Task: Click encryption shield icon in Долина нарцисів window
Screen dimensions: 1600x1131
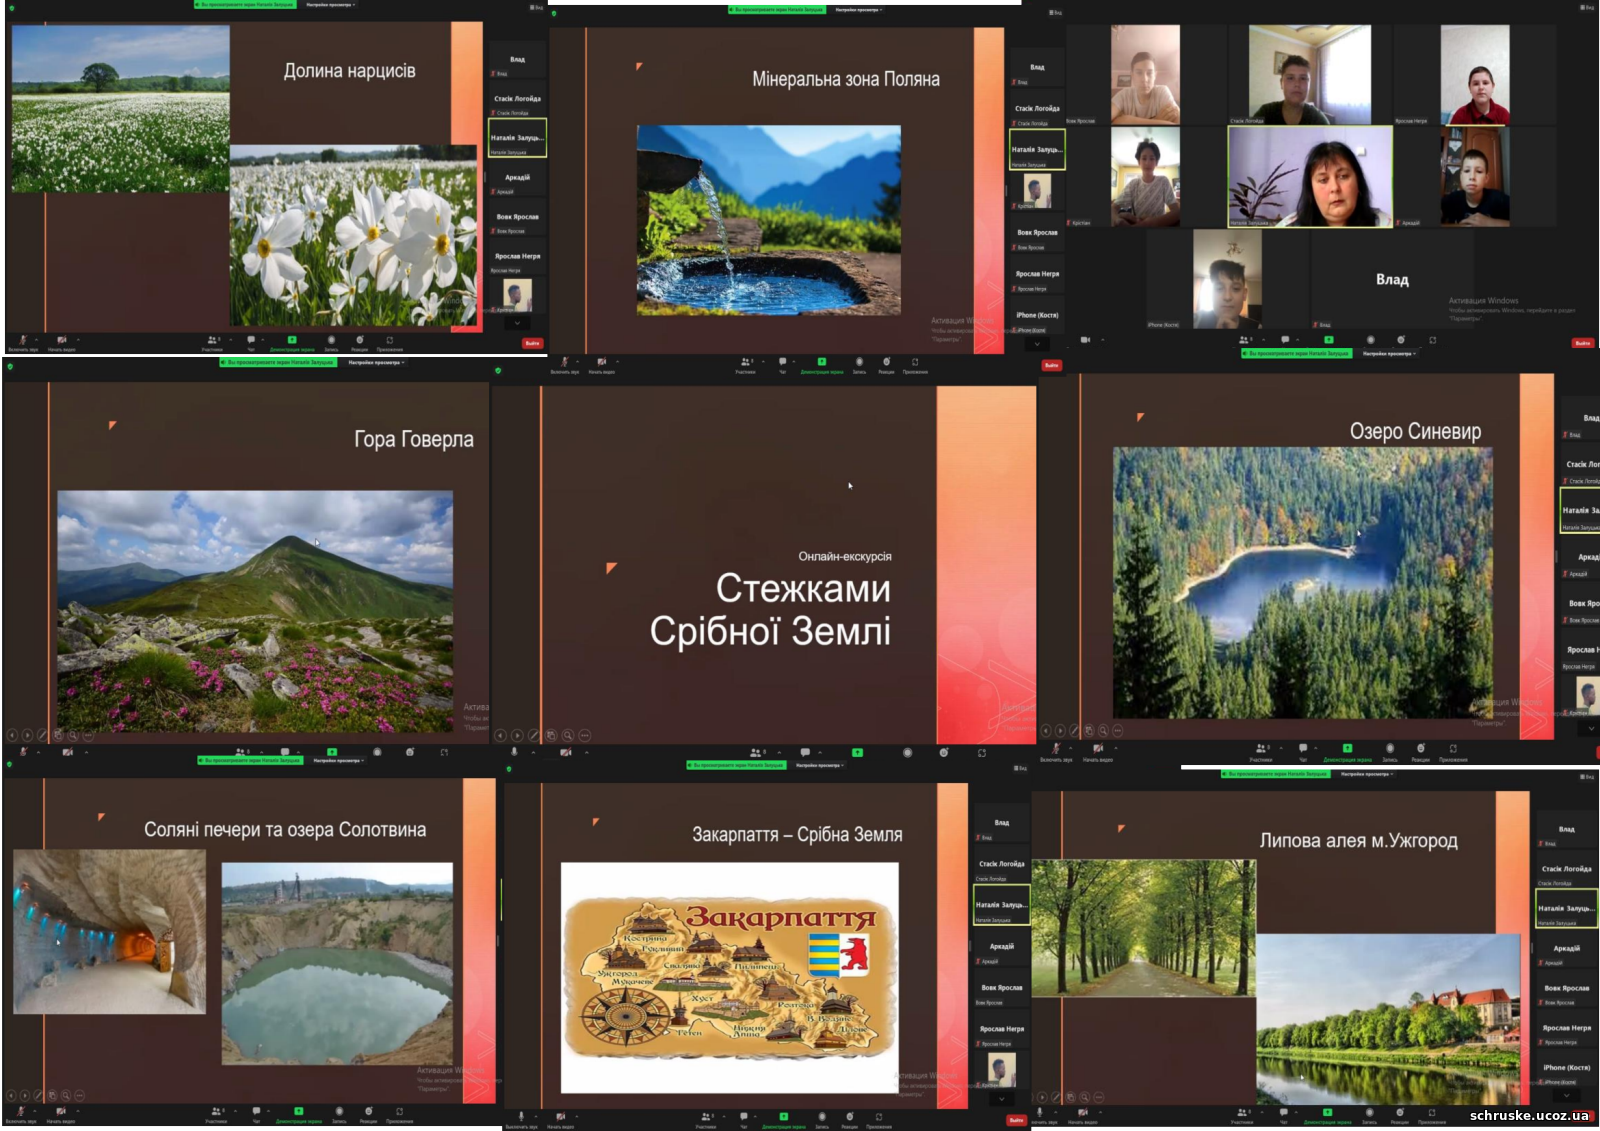Action: (10, 6)
